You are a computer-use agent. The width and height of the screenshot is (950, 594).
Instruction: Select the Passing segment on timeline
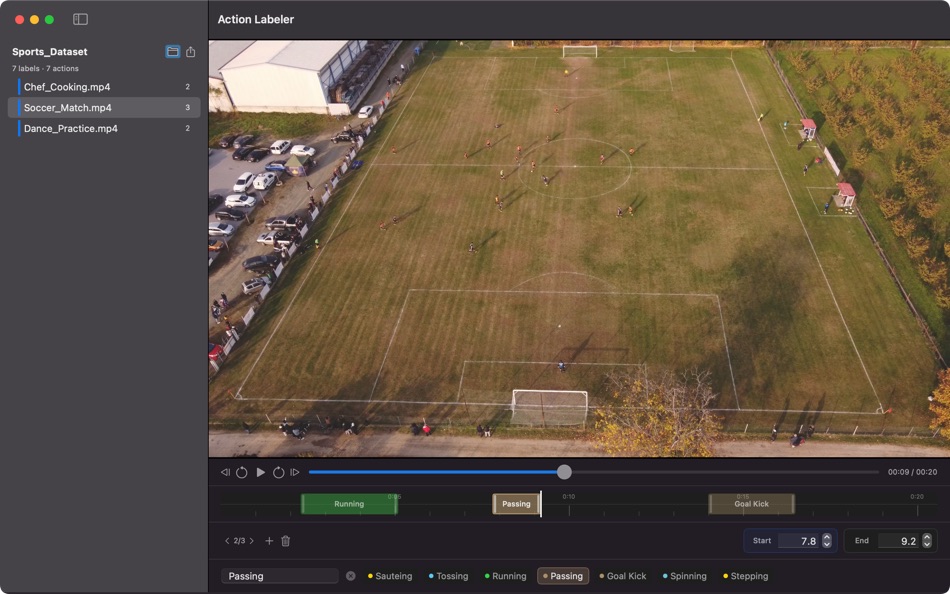[x=516, y=504]
